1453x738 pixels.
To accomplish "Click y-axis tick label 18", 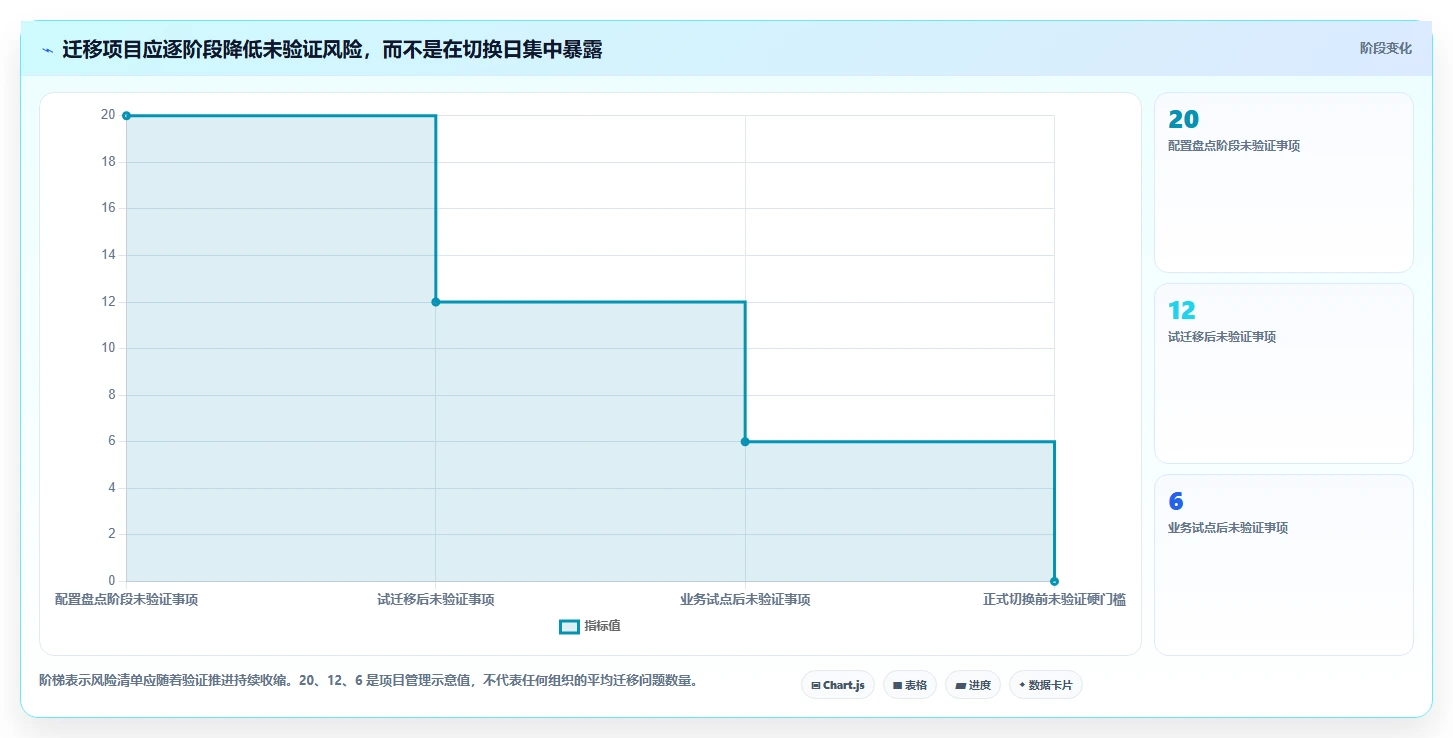I will [x=108, y=162].
